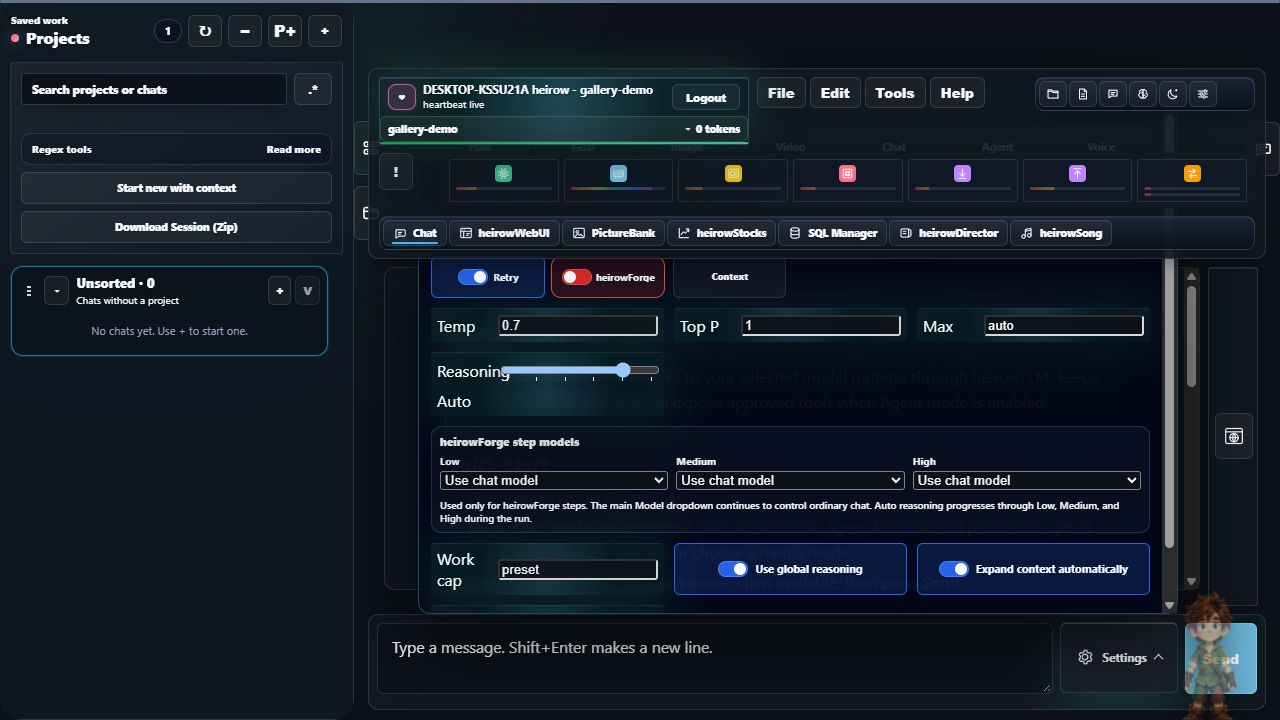The image size is (1280, 720).
Task: Switch to the SQL Manager tab
Action: click(x=833, y=233)
